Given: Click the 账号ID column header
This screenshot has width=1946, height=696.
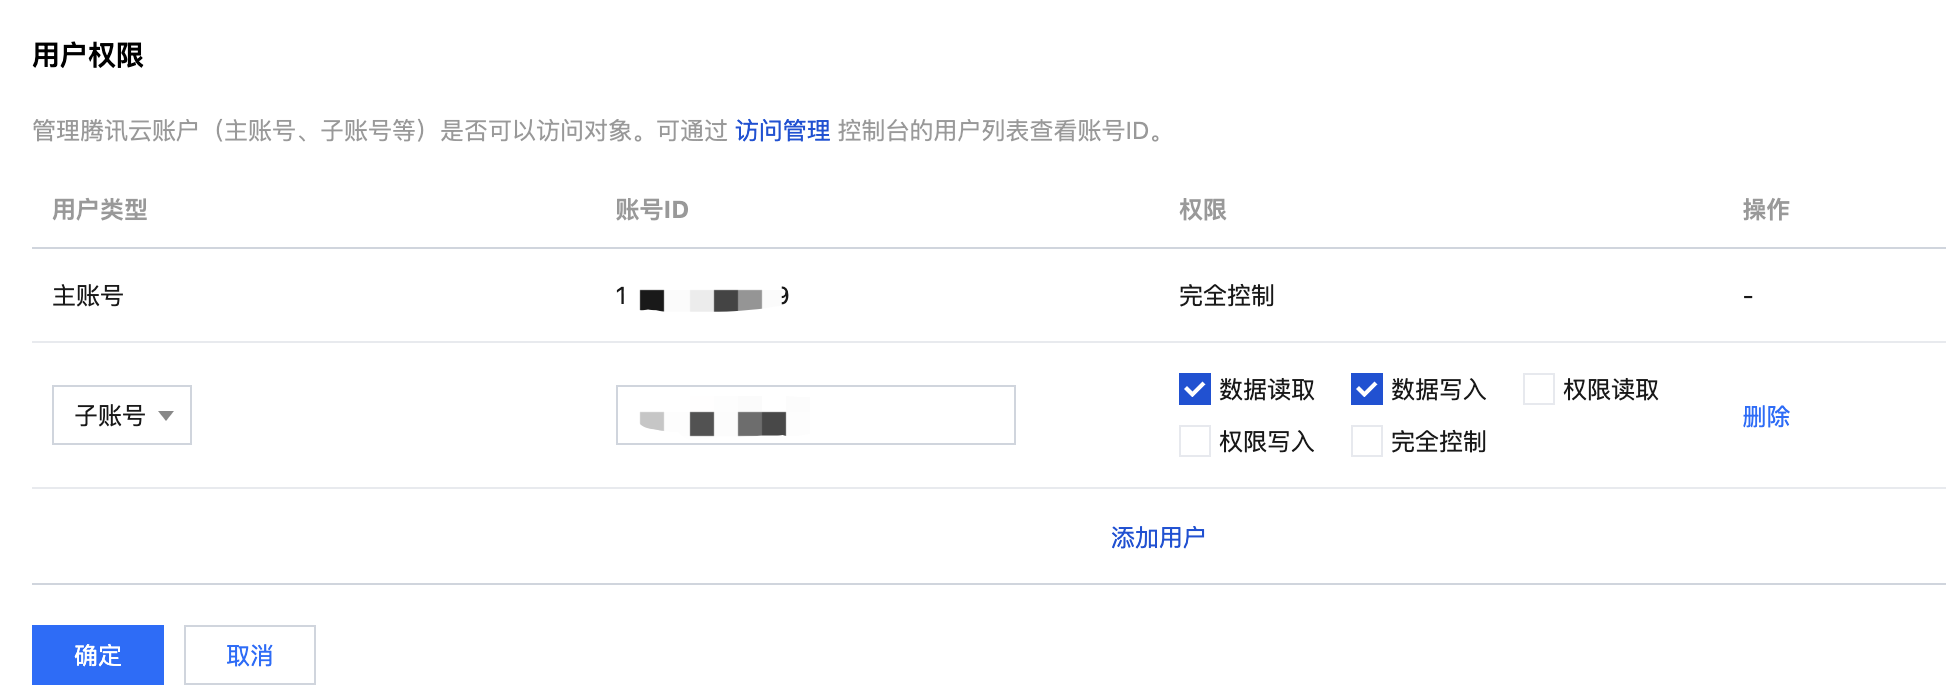Looking at the screenshot, I should coord(652,210).
